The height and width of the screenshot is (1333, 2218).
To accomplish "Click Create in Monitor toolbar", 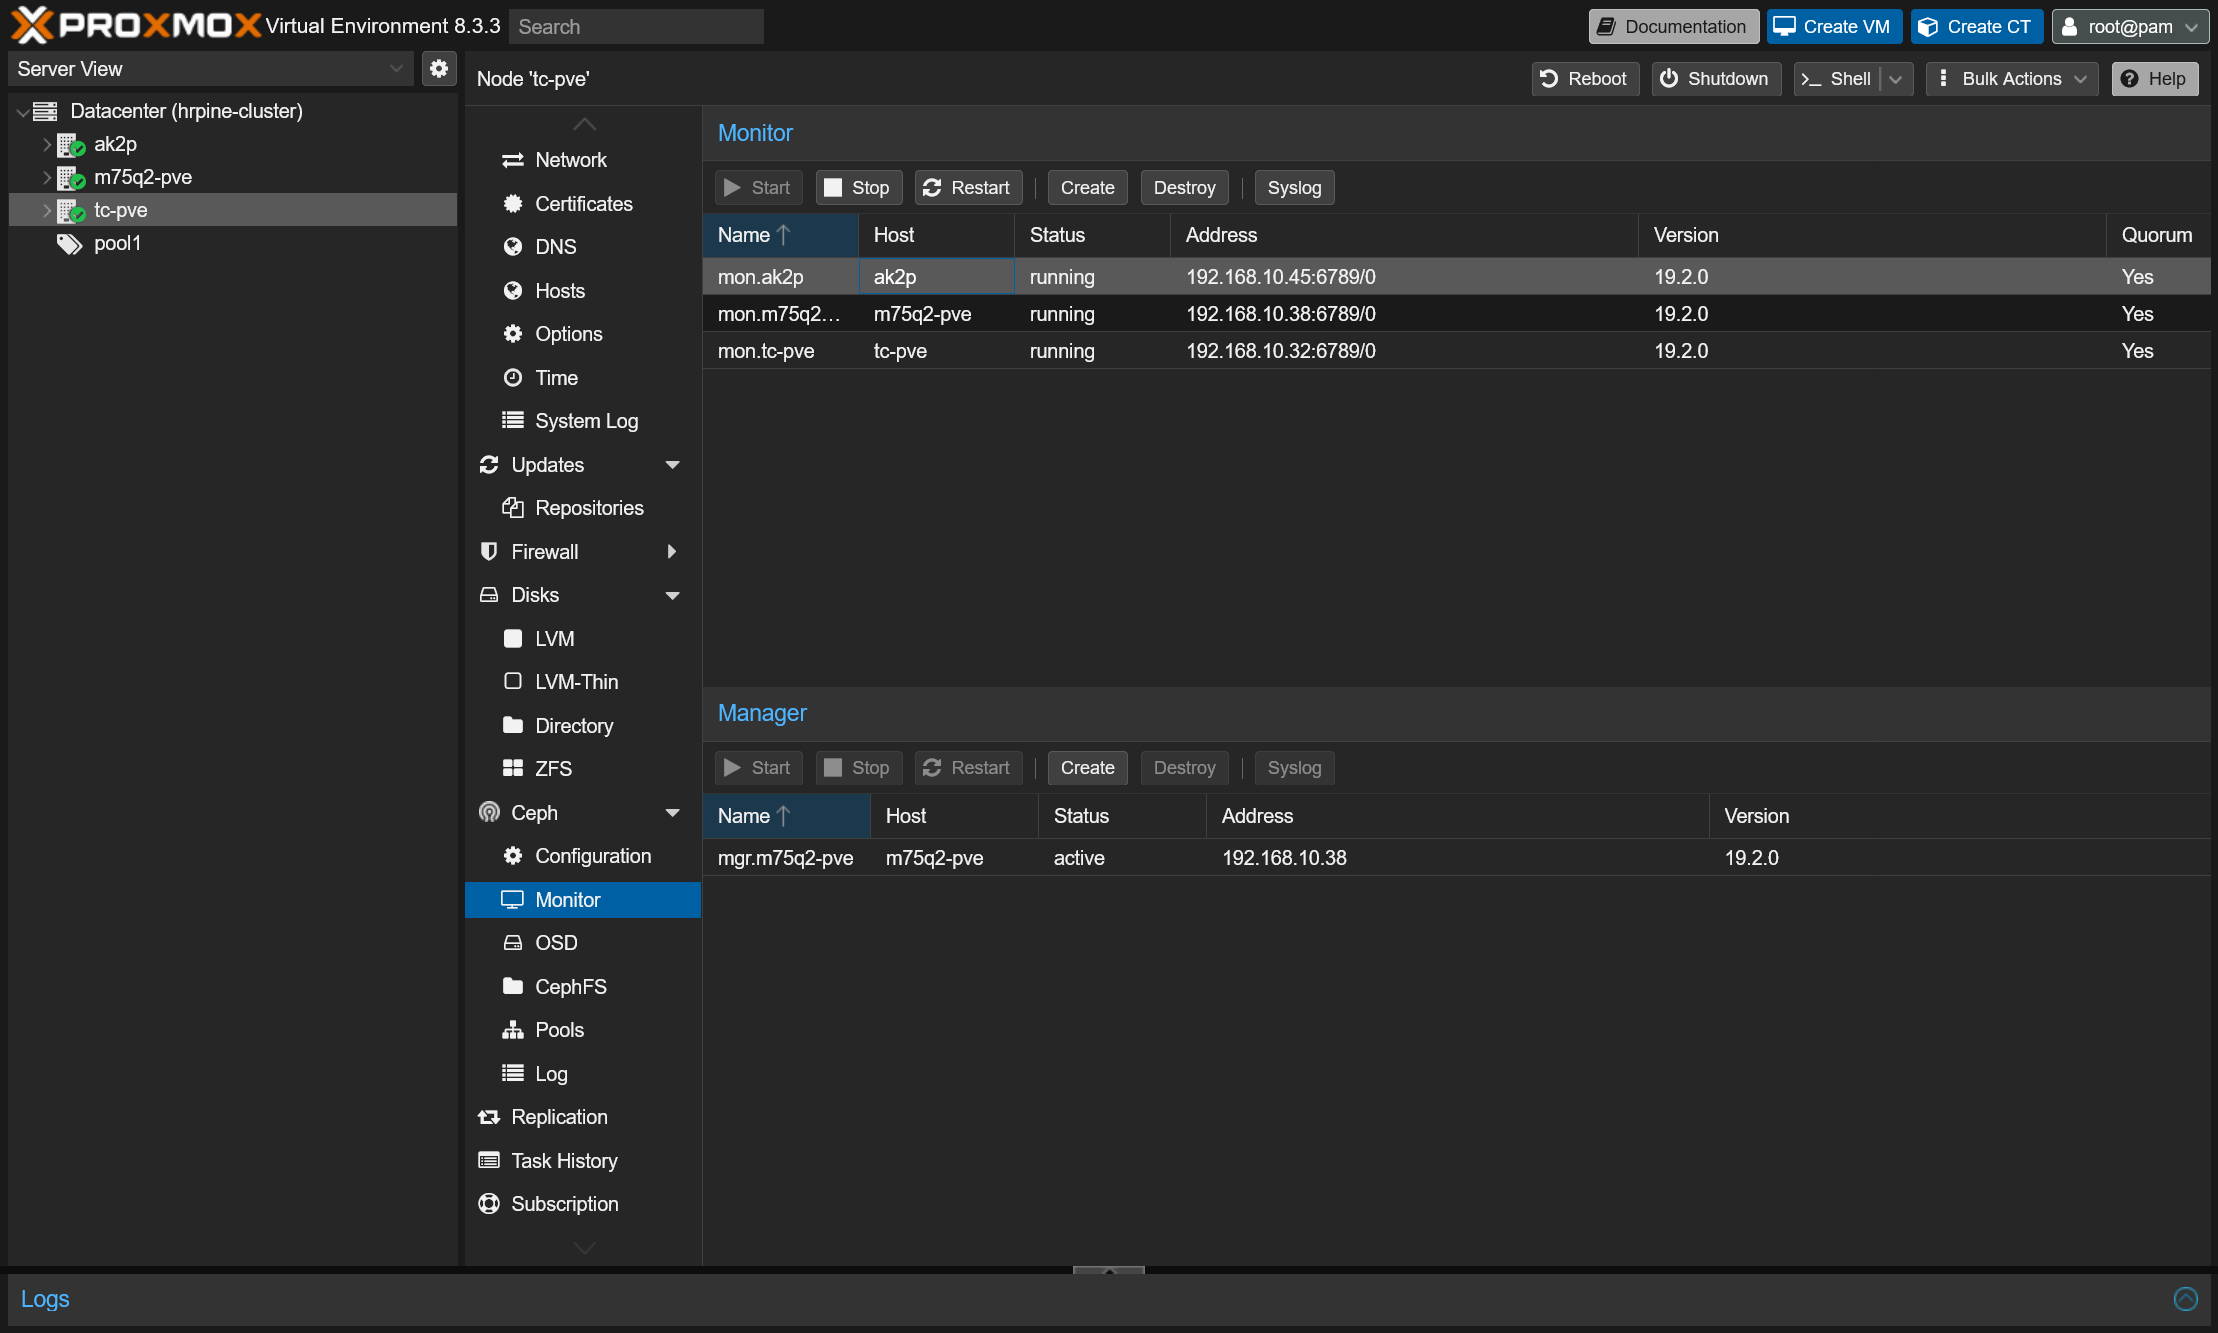I will [x=1087, y=188].
